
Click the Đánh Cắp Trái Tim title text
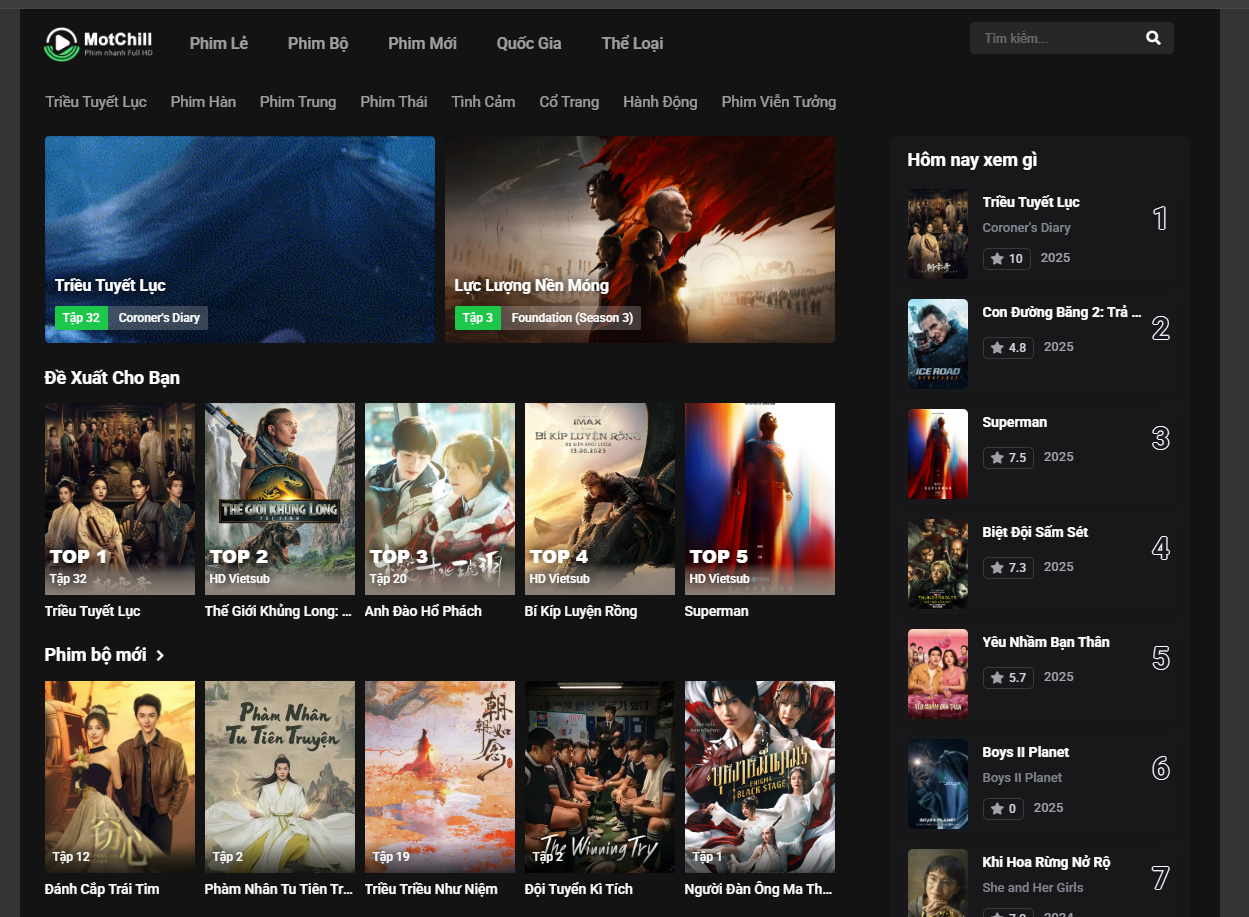pyautogui.click(x=102, y=889)
